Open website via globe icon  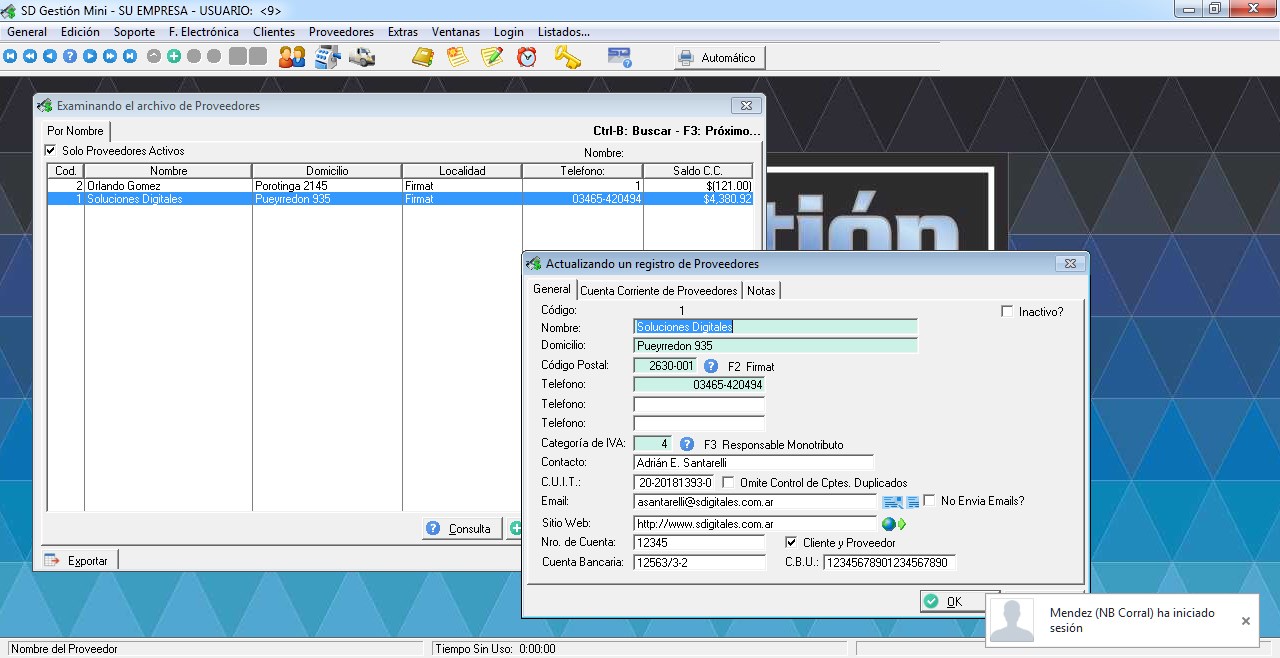pos(888,523)
